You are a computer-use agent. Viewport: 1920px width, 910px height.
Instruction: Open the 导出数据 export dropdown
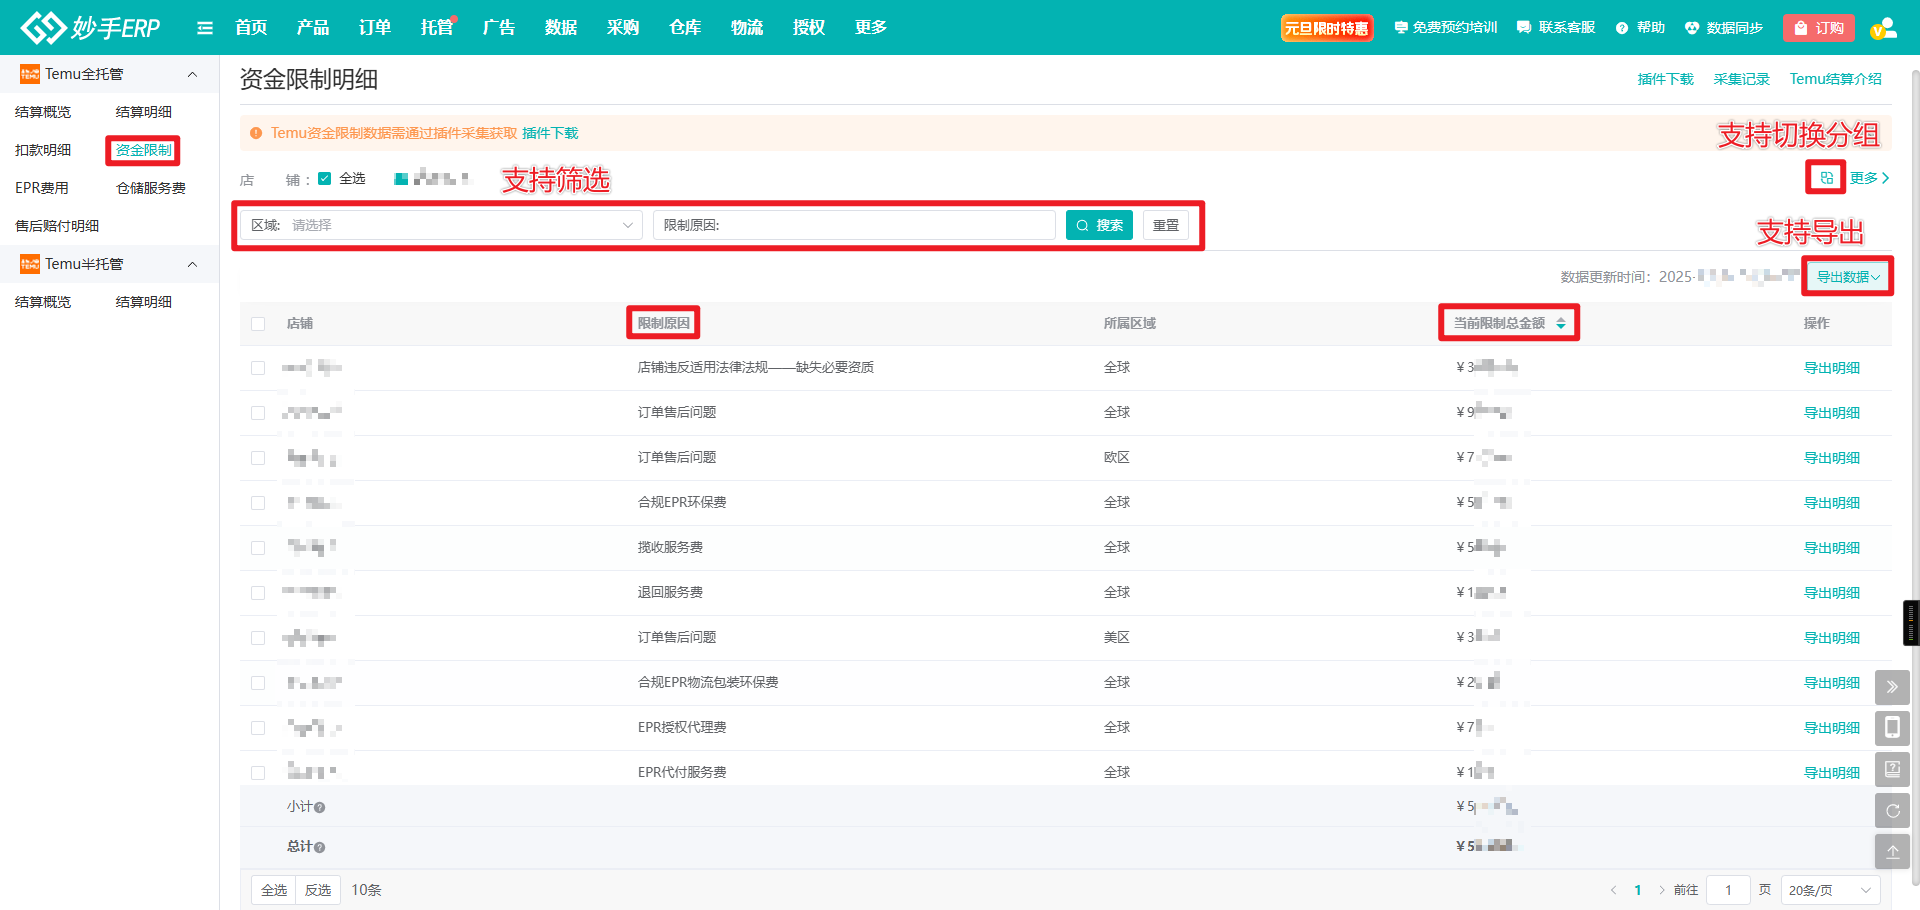[1848, 277]
